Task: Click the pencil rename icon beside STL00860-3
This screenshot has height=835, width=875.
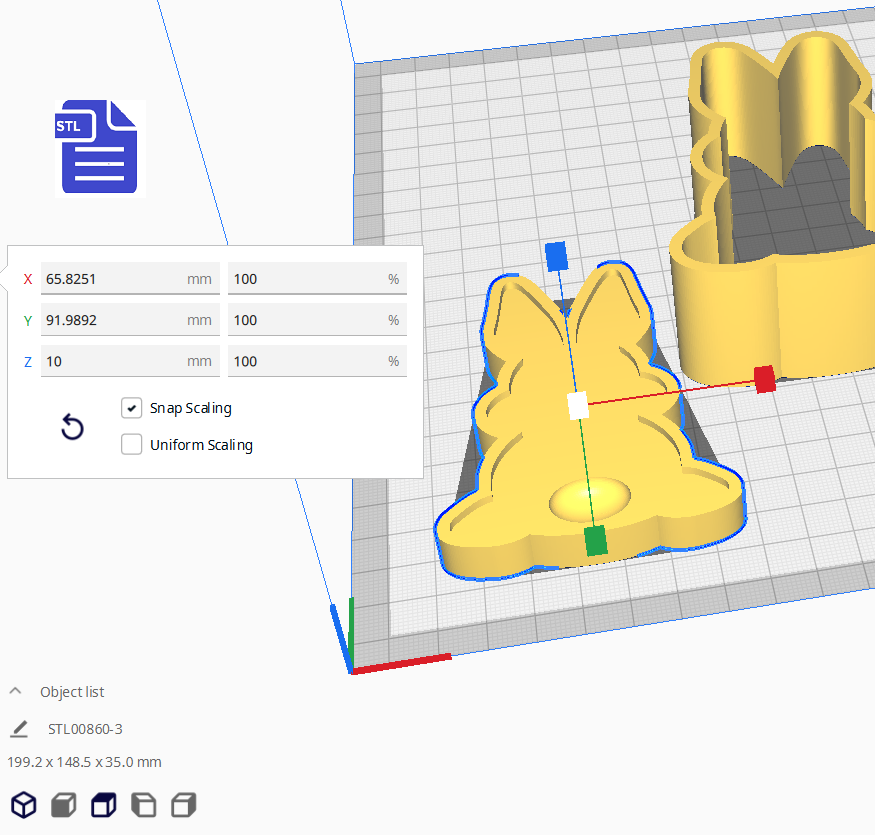Action: pyautogui.click(x=19, y=729)
